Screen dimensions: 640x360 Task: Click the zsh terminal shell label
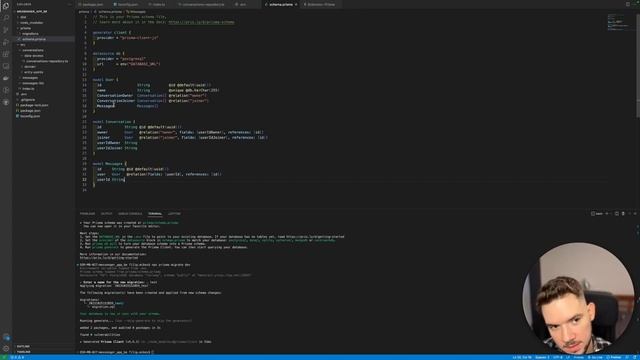(x=599, y=213)
